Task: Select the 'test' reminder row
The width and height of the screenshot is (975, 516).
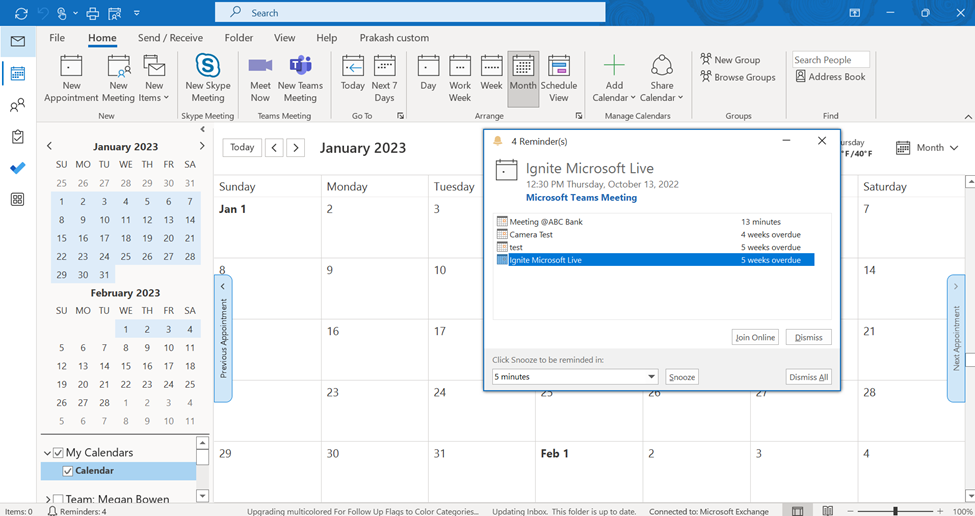Action: tap(655, 247)
